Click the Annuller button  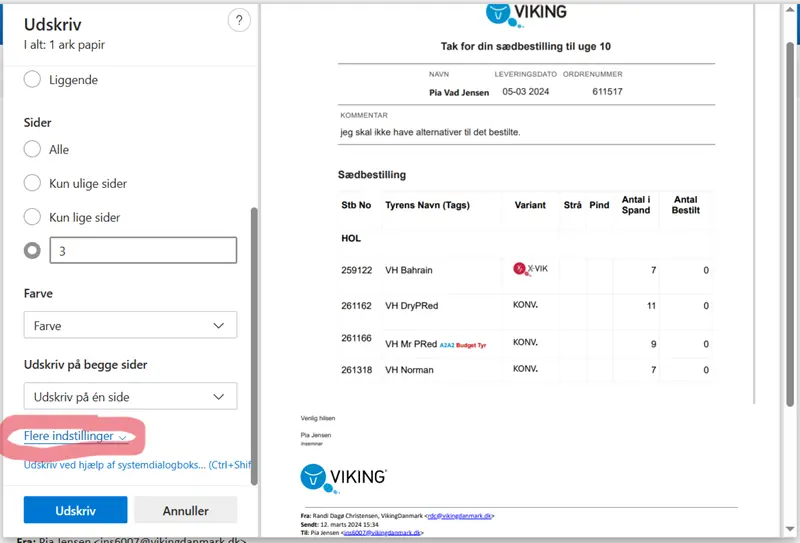pyautogui.click(x=185, y=510)
